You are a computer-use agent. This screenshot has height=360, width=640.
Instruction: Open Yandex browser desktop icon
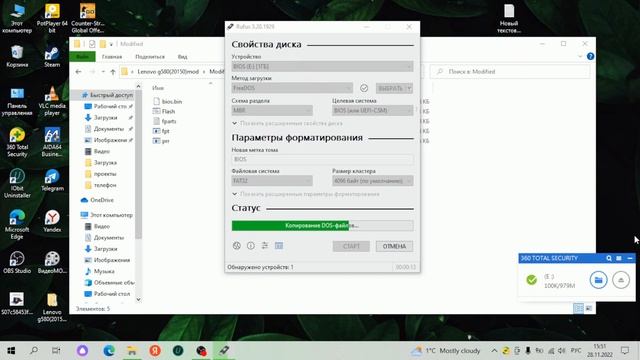click(52, 221)
